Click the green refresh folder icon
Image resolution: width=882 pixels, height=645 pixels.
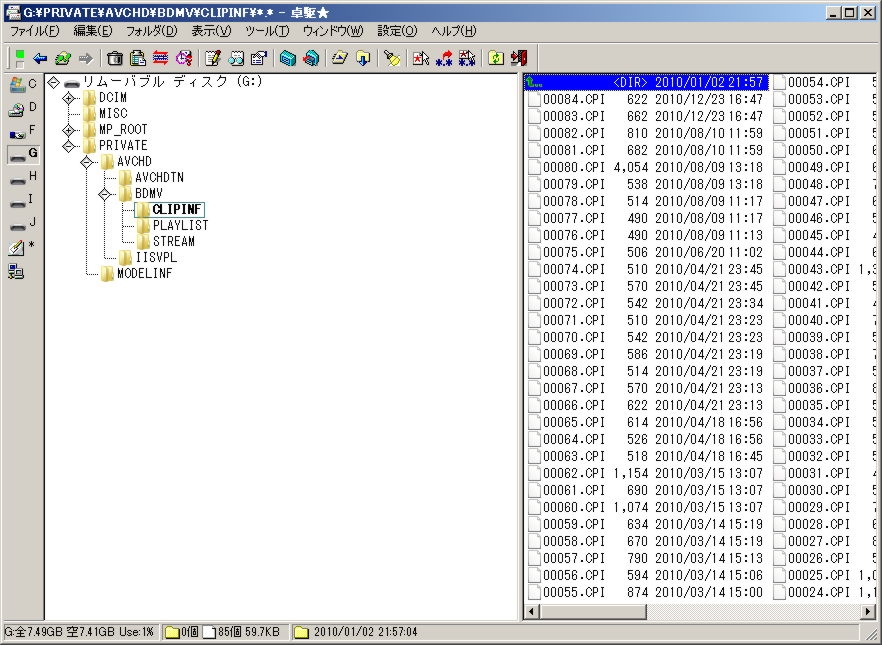tap(496, 58)
